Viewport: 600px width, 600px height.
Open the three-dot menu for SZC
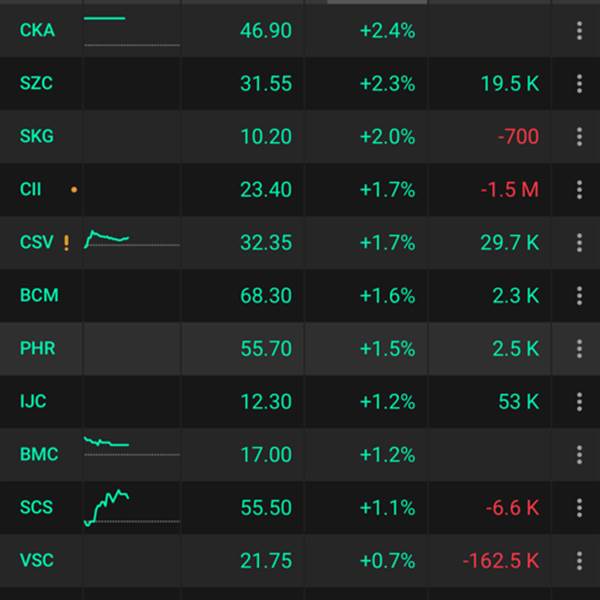(579, 84)
